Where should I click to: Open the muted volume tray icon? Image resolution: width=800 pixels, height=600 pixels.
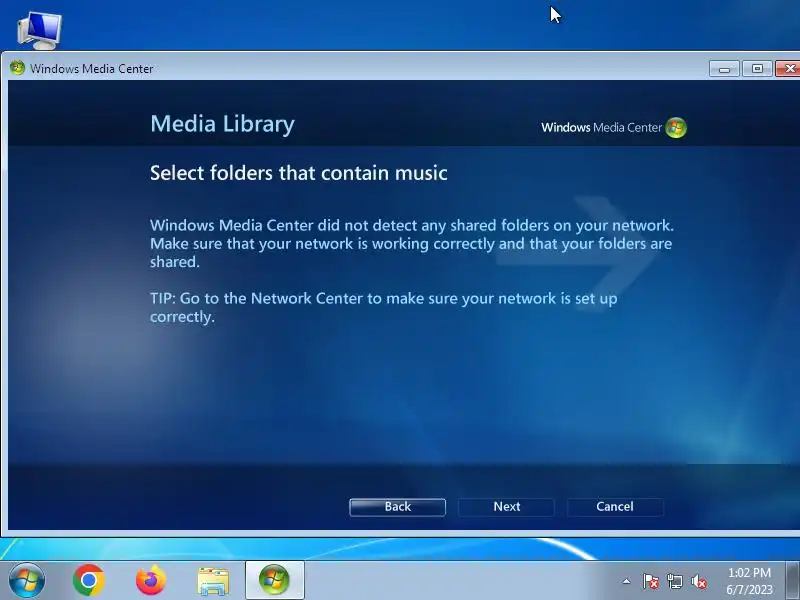[698, 581]
